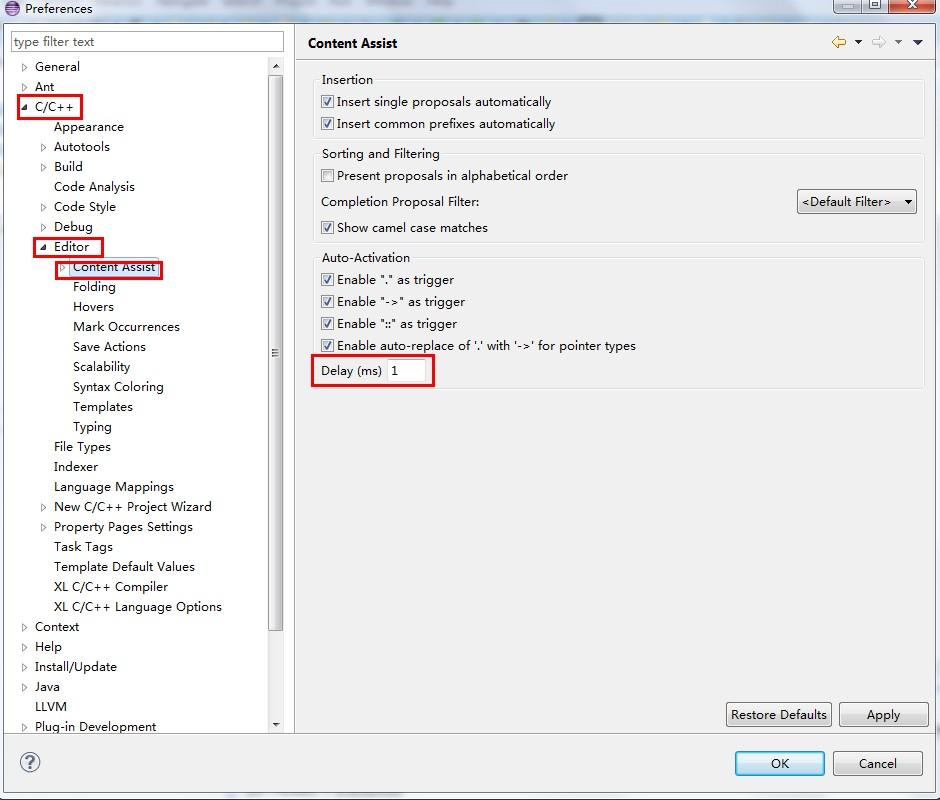Click the tree vertical scrollbar thumb
The image size is (940, 800).
[x=276, y=353]
